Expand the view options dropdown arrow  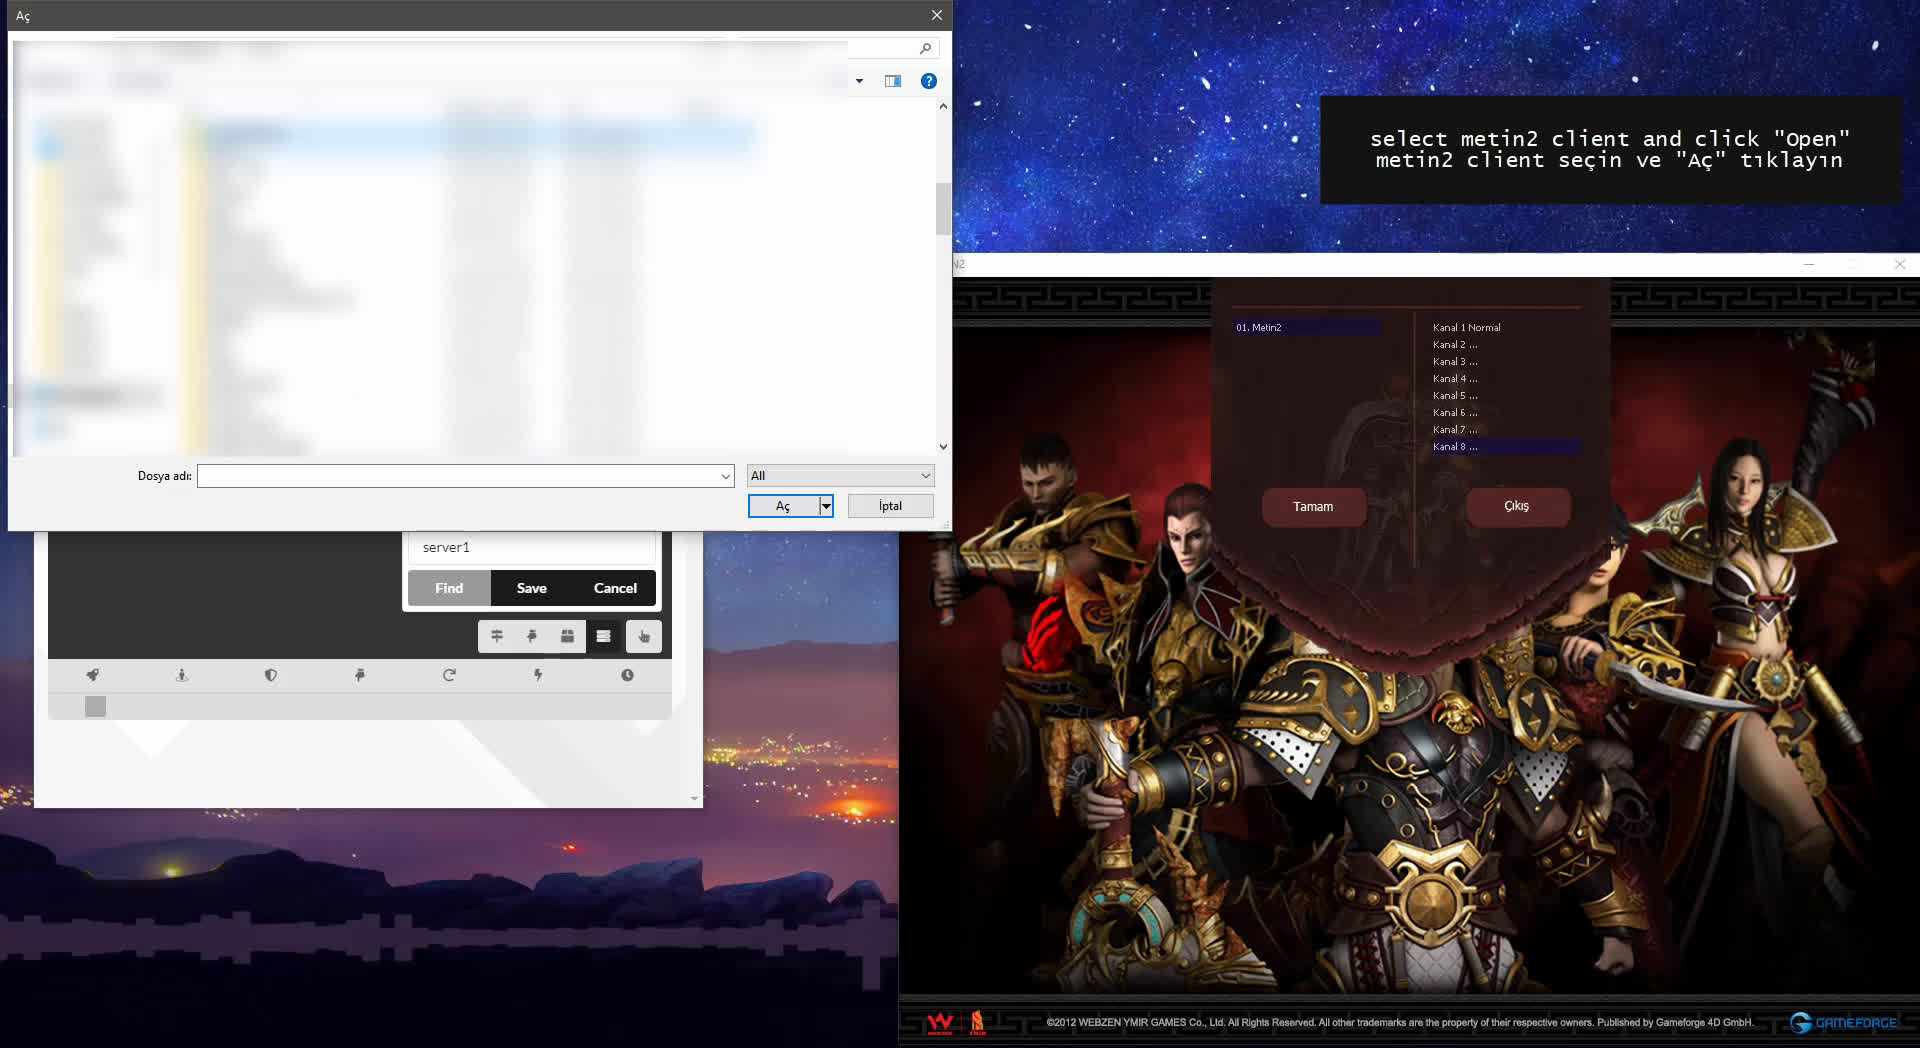coord(859,81)
